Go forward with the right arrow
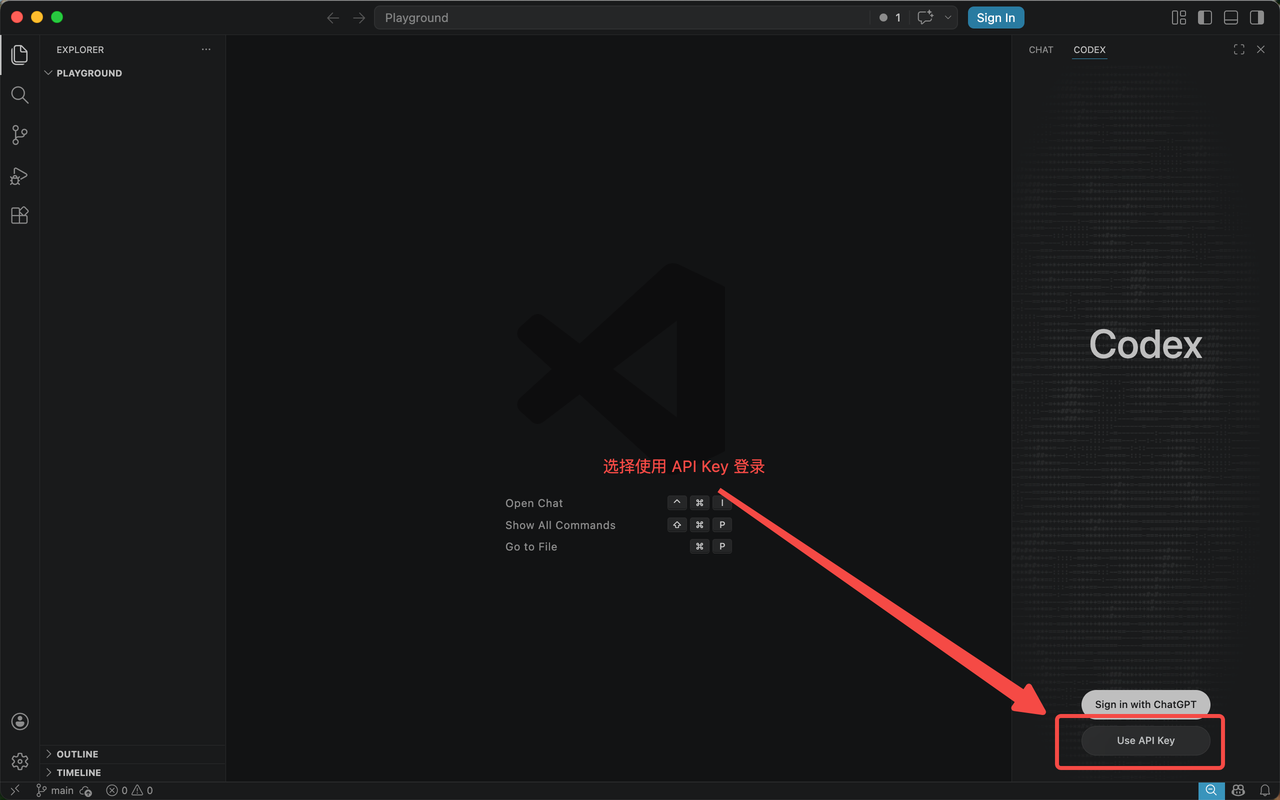Image resolution: width=1280 pixels, height=800 pixels. [x=359, y=18]
